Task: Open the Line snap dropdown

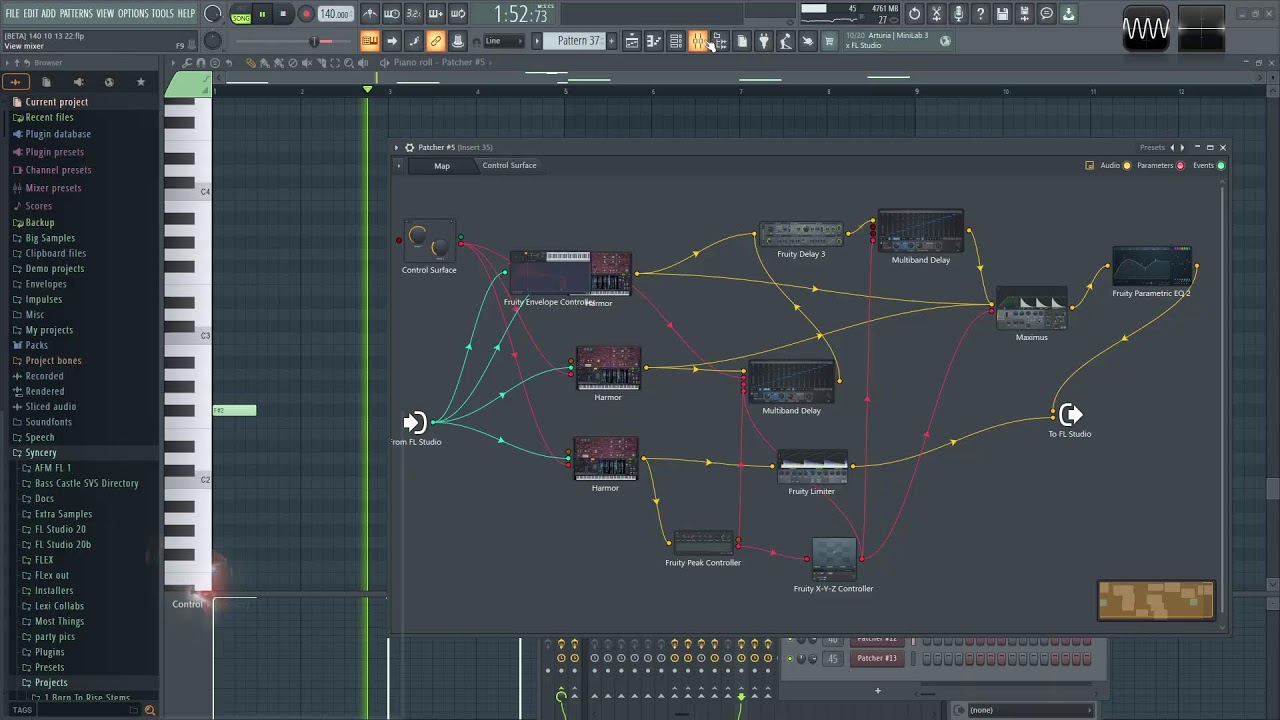Action: [x=504, y=41]
